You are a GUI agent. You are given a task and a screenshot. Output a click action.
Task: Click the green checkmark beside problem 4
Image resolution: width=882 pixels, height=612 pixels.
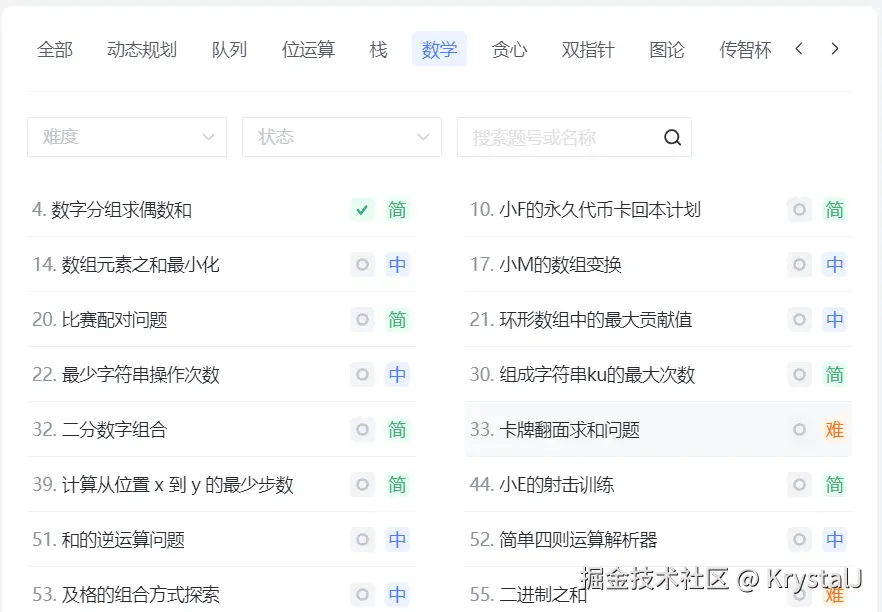(362, 210)
